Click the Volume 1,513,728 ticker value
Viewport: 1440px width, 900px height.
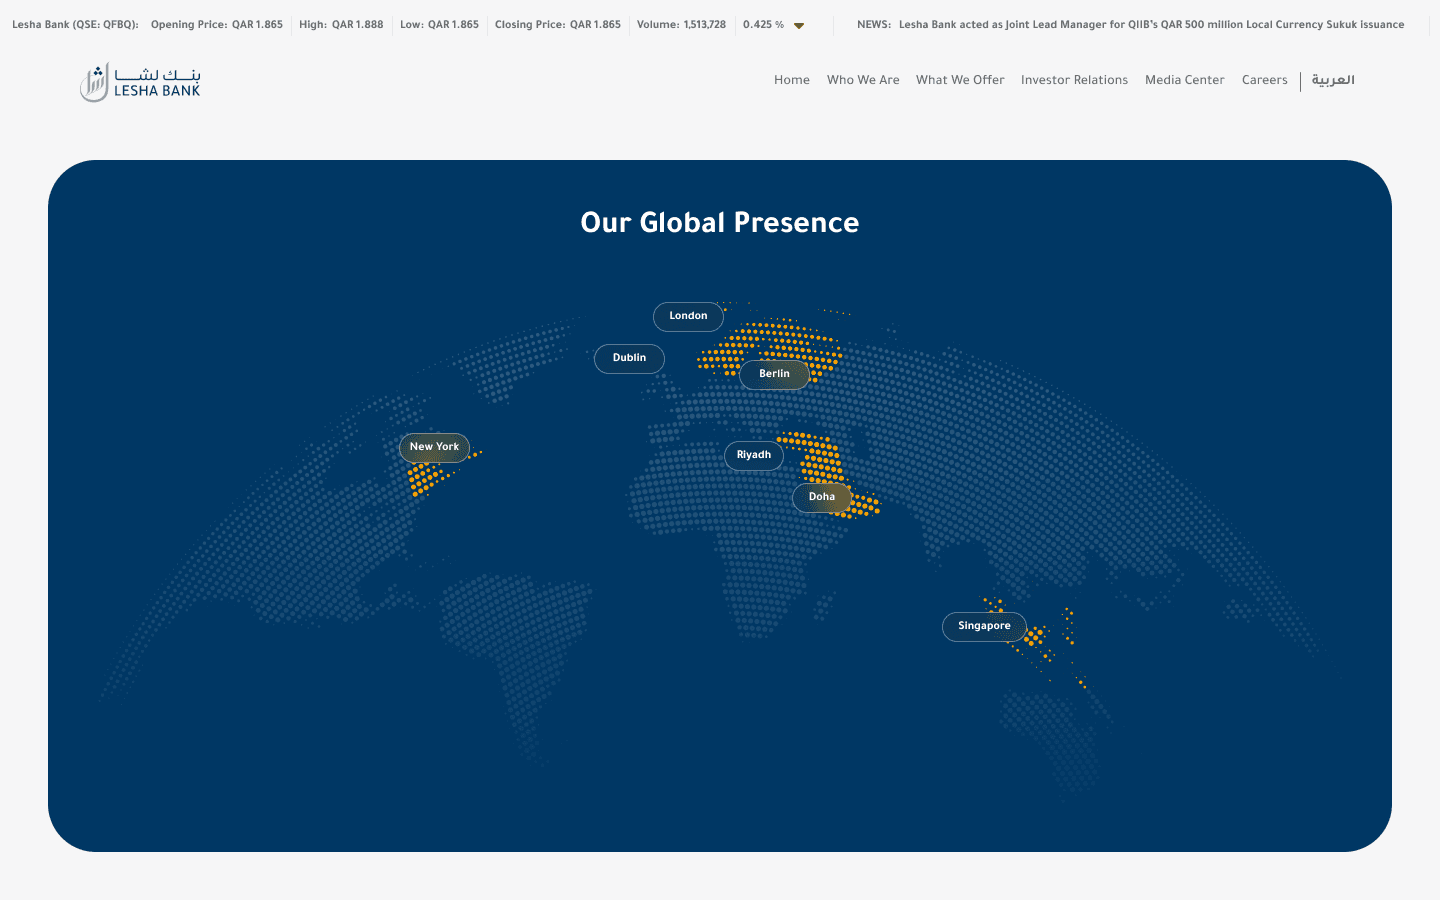[681, 25]
